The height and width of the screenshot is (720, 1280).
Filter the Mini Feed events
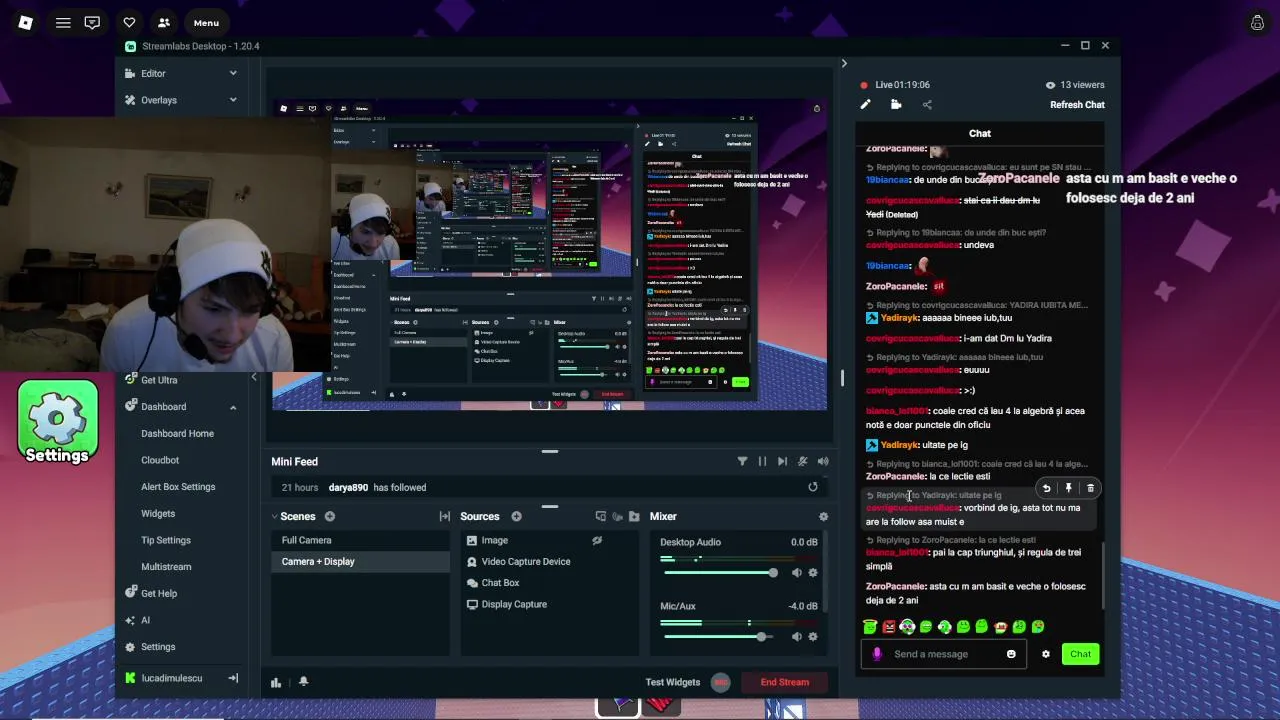[x=742, y=461]
